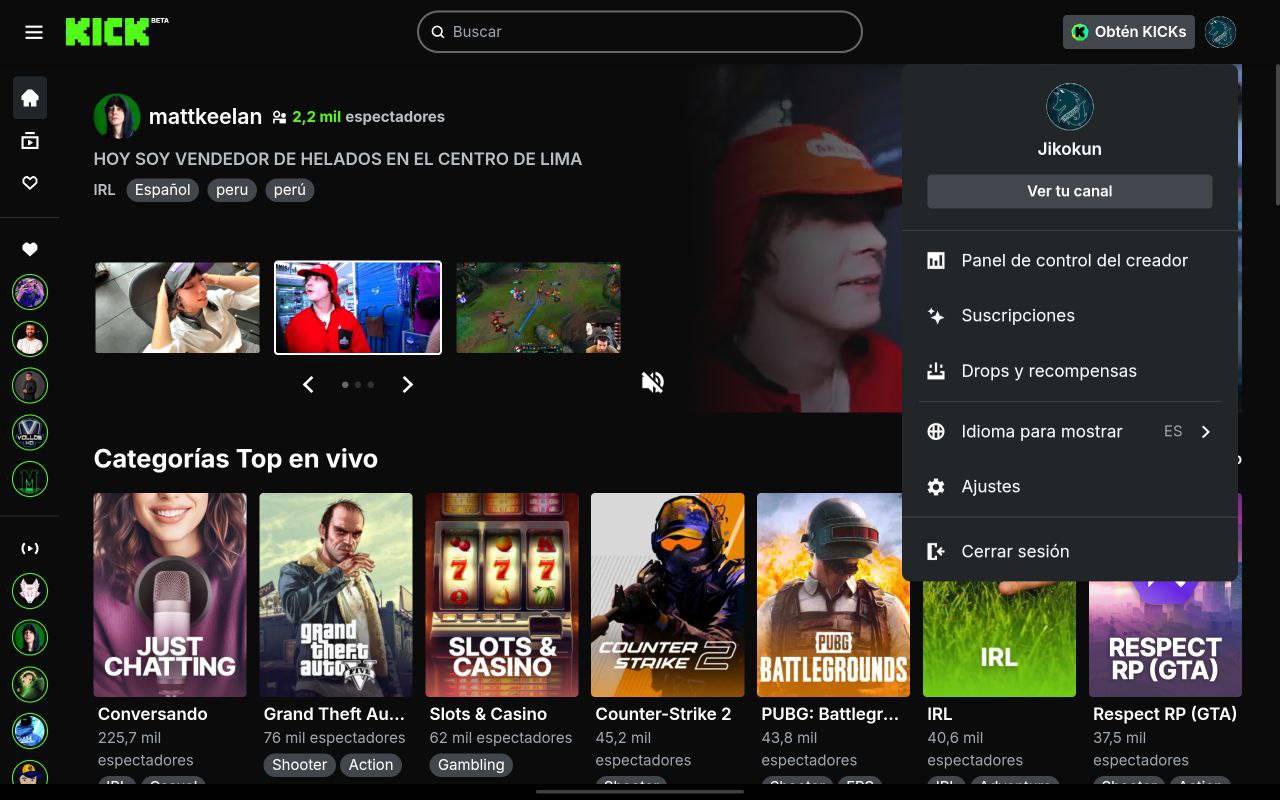Viewport: 1280px width, 800px height.
Task: Open the hamburger menu
Action: point(34,32)
